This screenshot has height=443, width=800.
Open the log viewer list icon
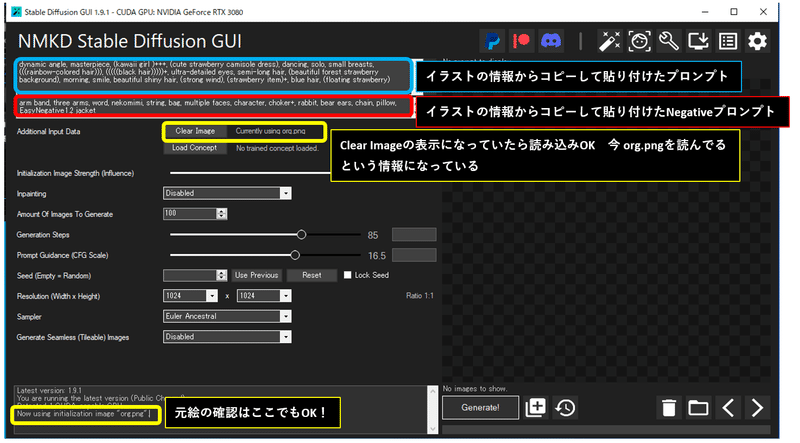728,41
